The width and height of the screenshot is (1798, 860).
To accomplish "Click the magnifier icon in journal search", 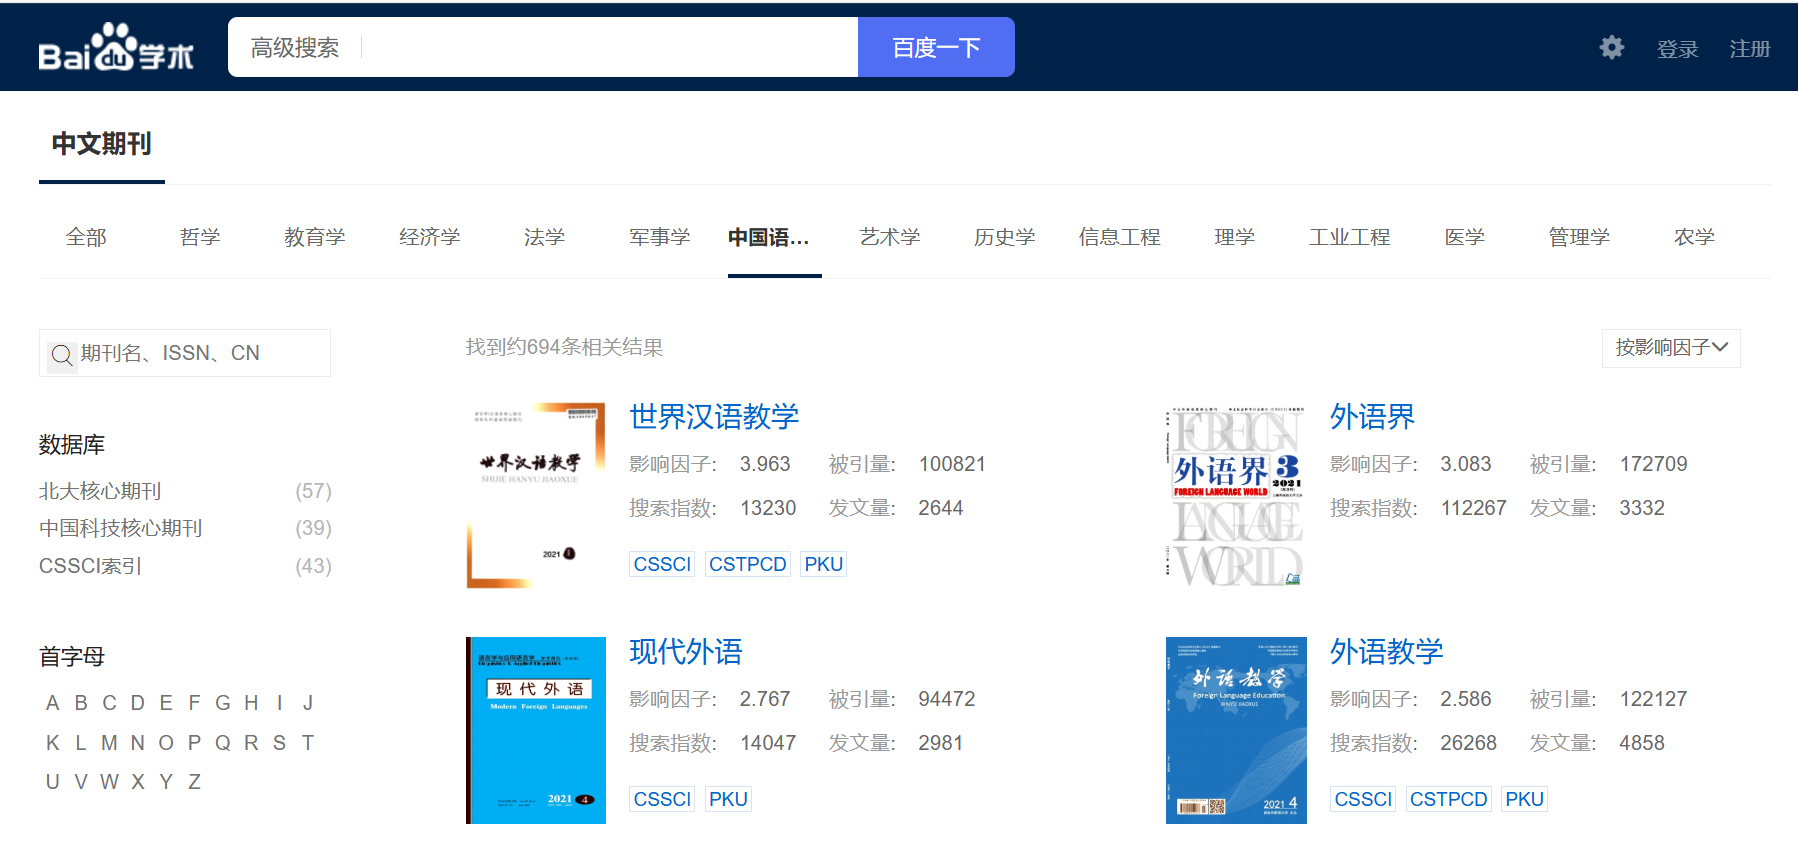I will pyautogui.click(x=62, y=354).
